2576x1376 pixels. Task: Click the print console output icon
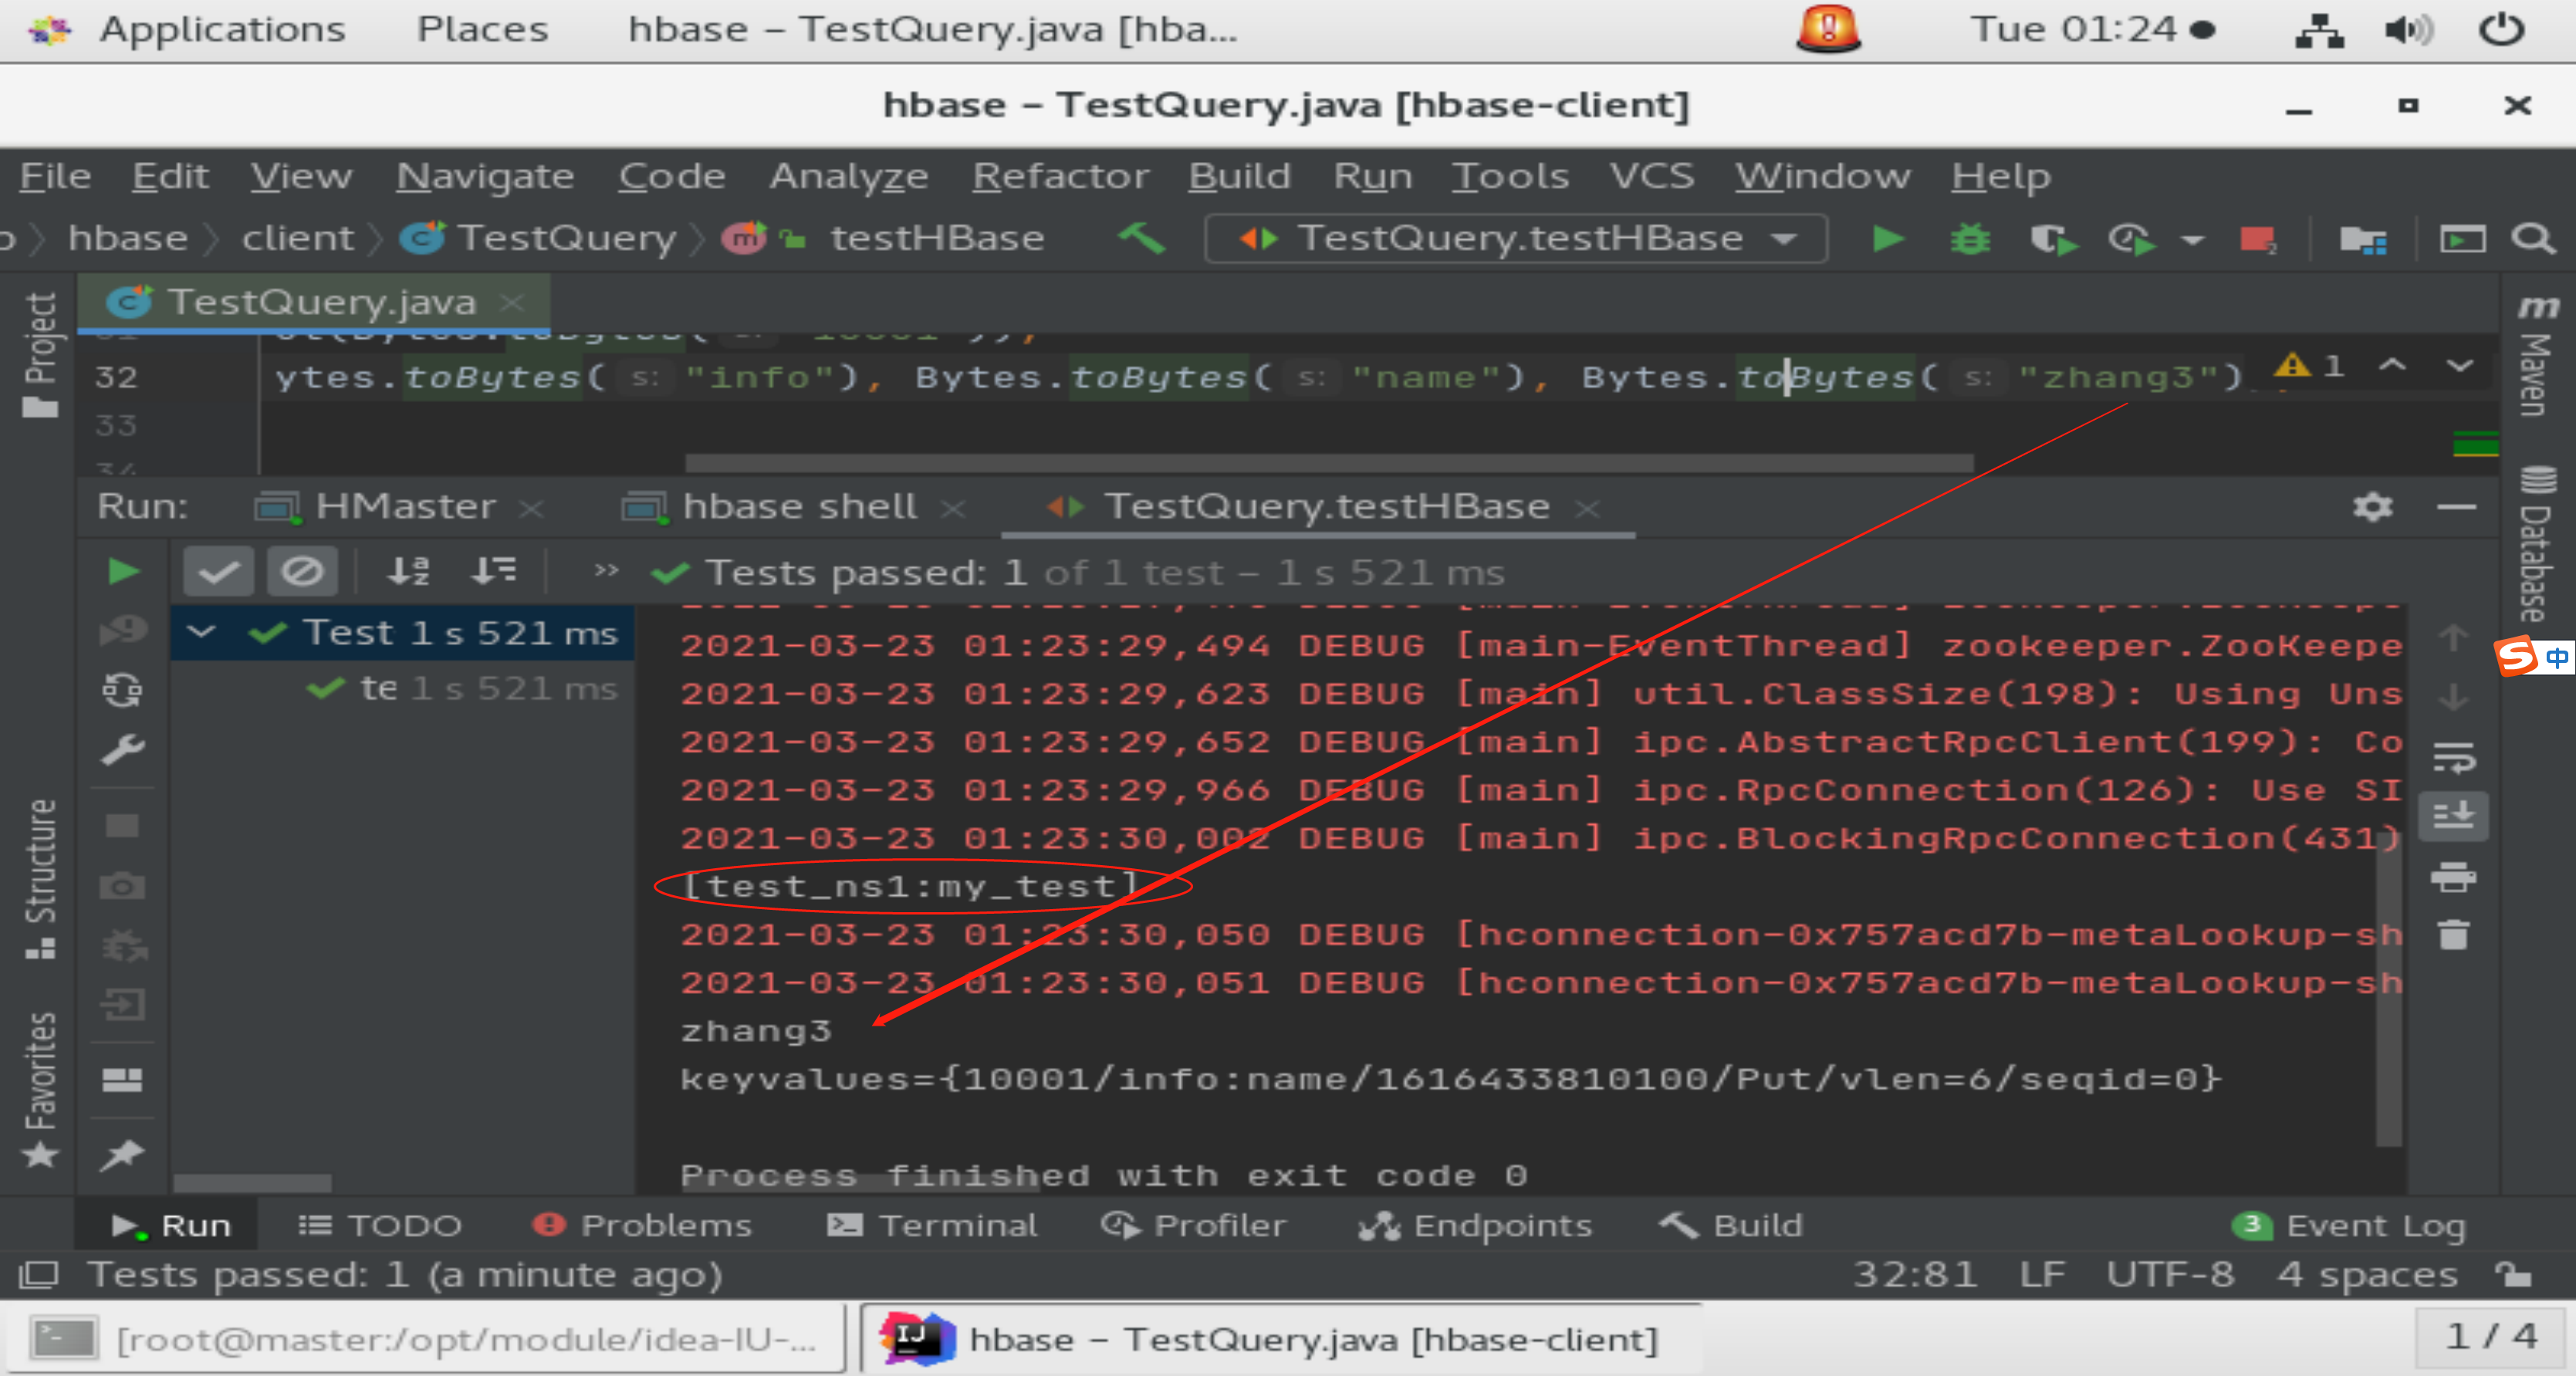click(x=2453, y=877)
